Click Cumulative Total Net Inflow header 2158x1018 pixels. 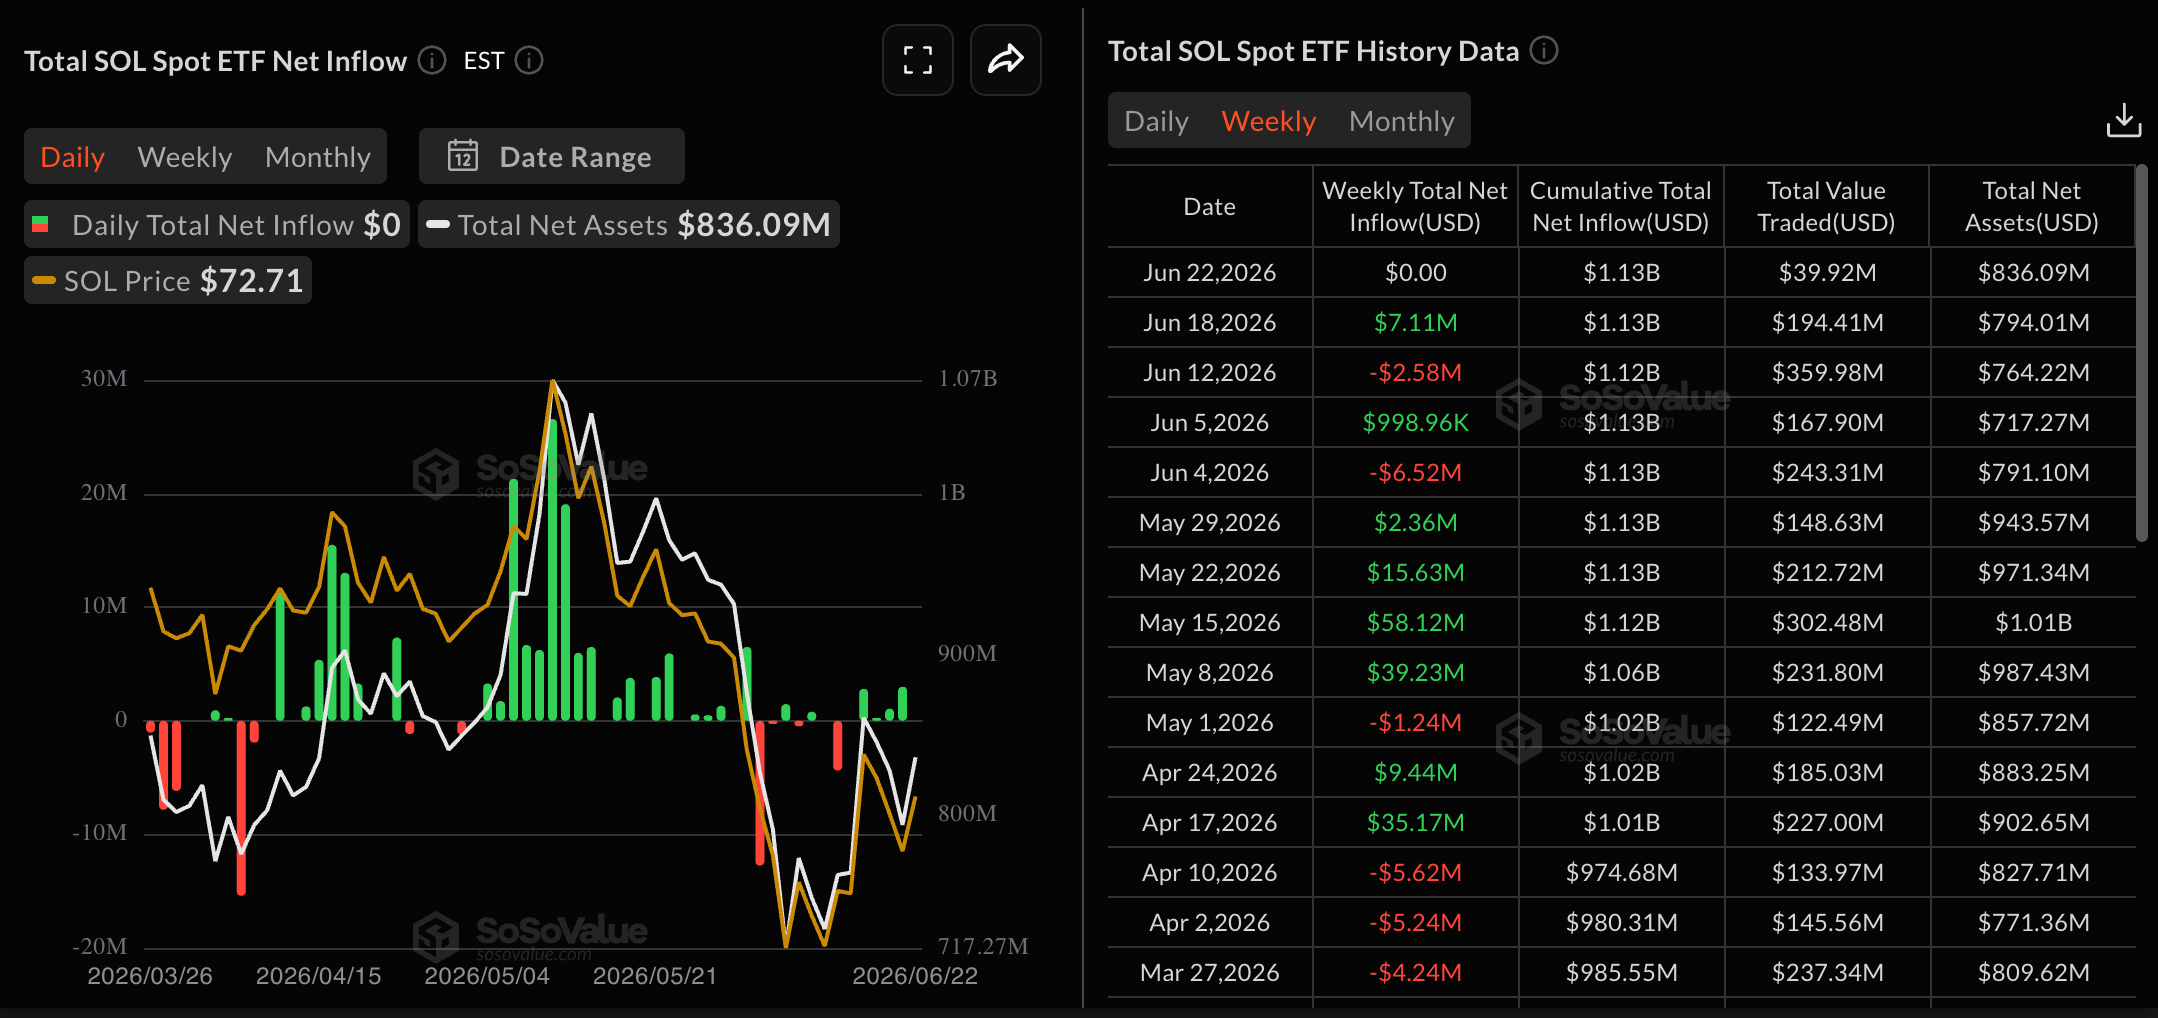(x=1621, y=207)
